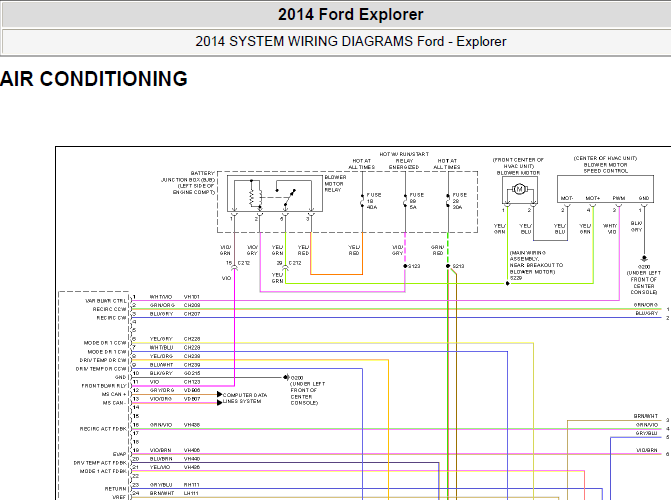Click the "RECIRC ACT FDBK" pin label

[103, 429]
